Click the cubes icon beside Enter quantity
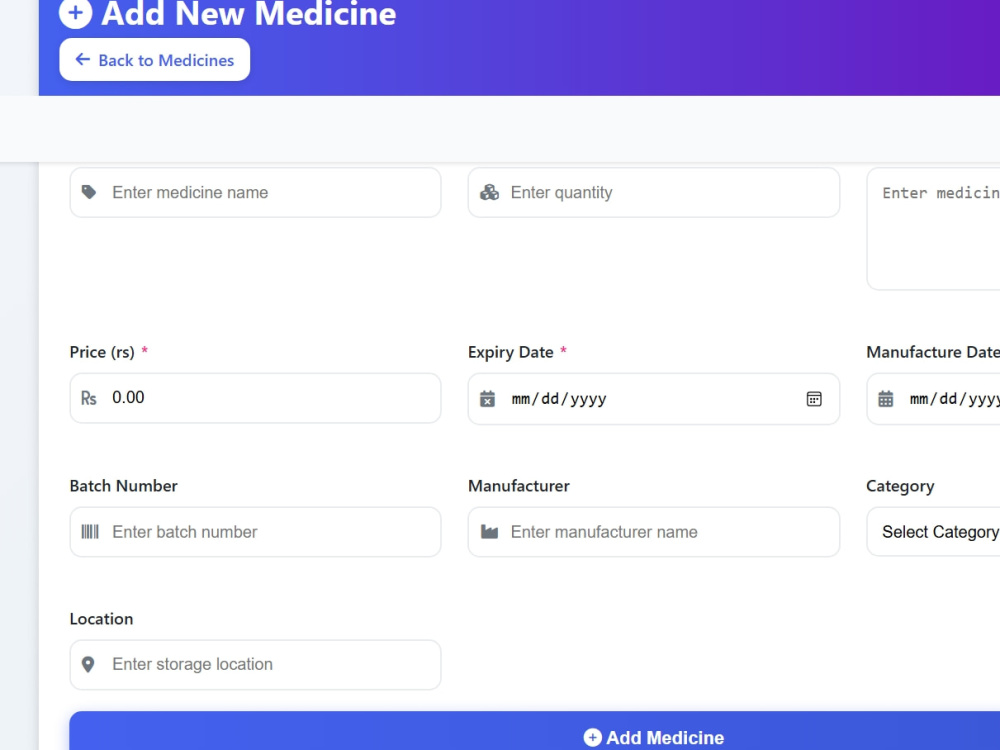 [x=489, y=192]
